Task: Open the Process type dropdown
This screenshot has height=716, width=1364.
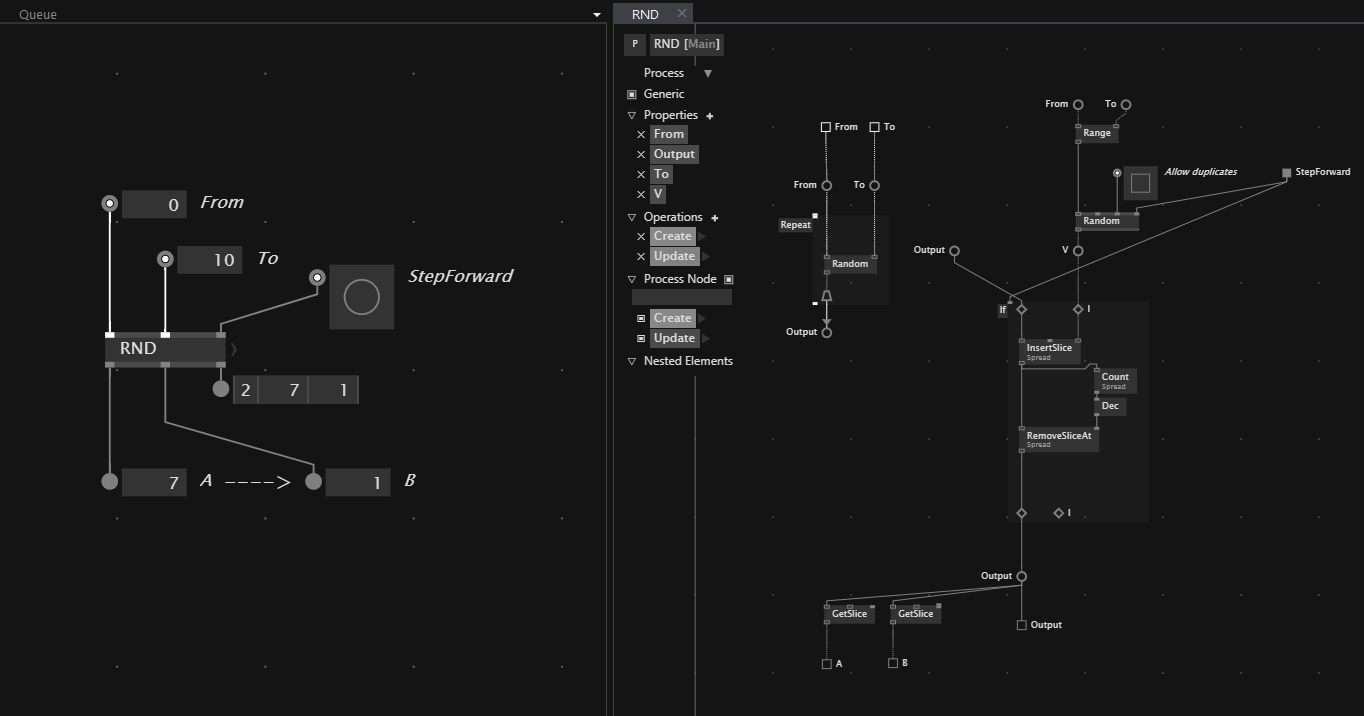Action: coord(708,73)
